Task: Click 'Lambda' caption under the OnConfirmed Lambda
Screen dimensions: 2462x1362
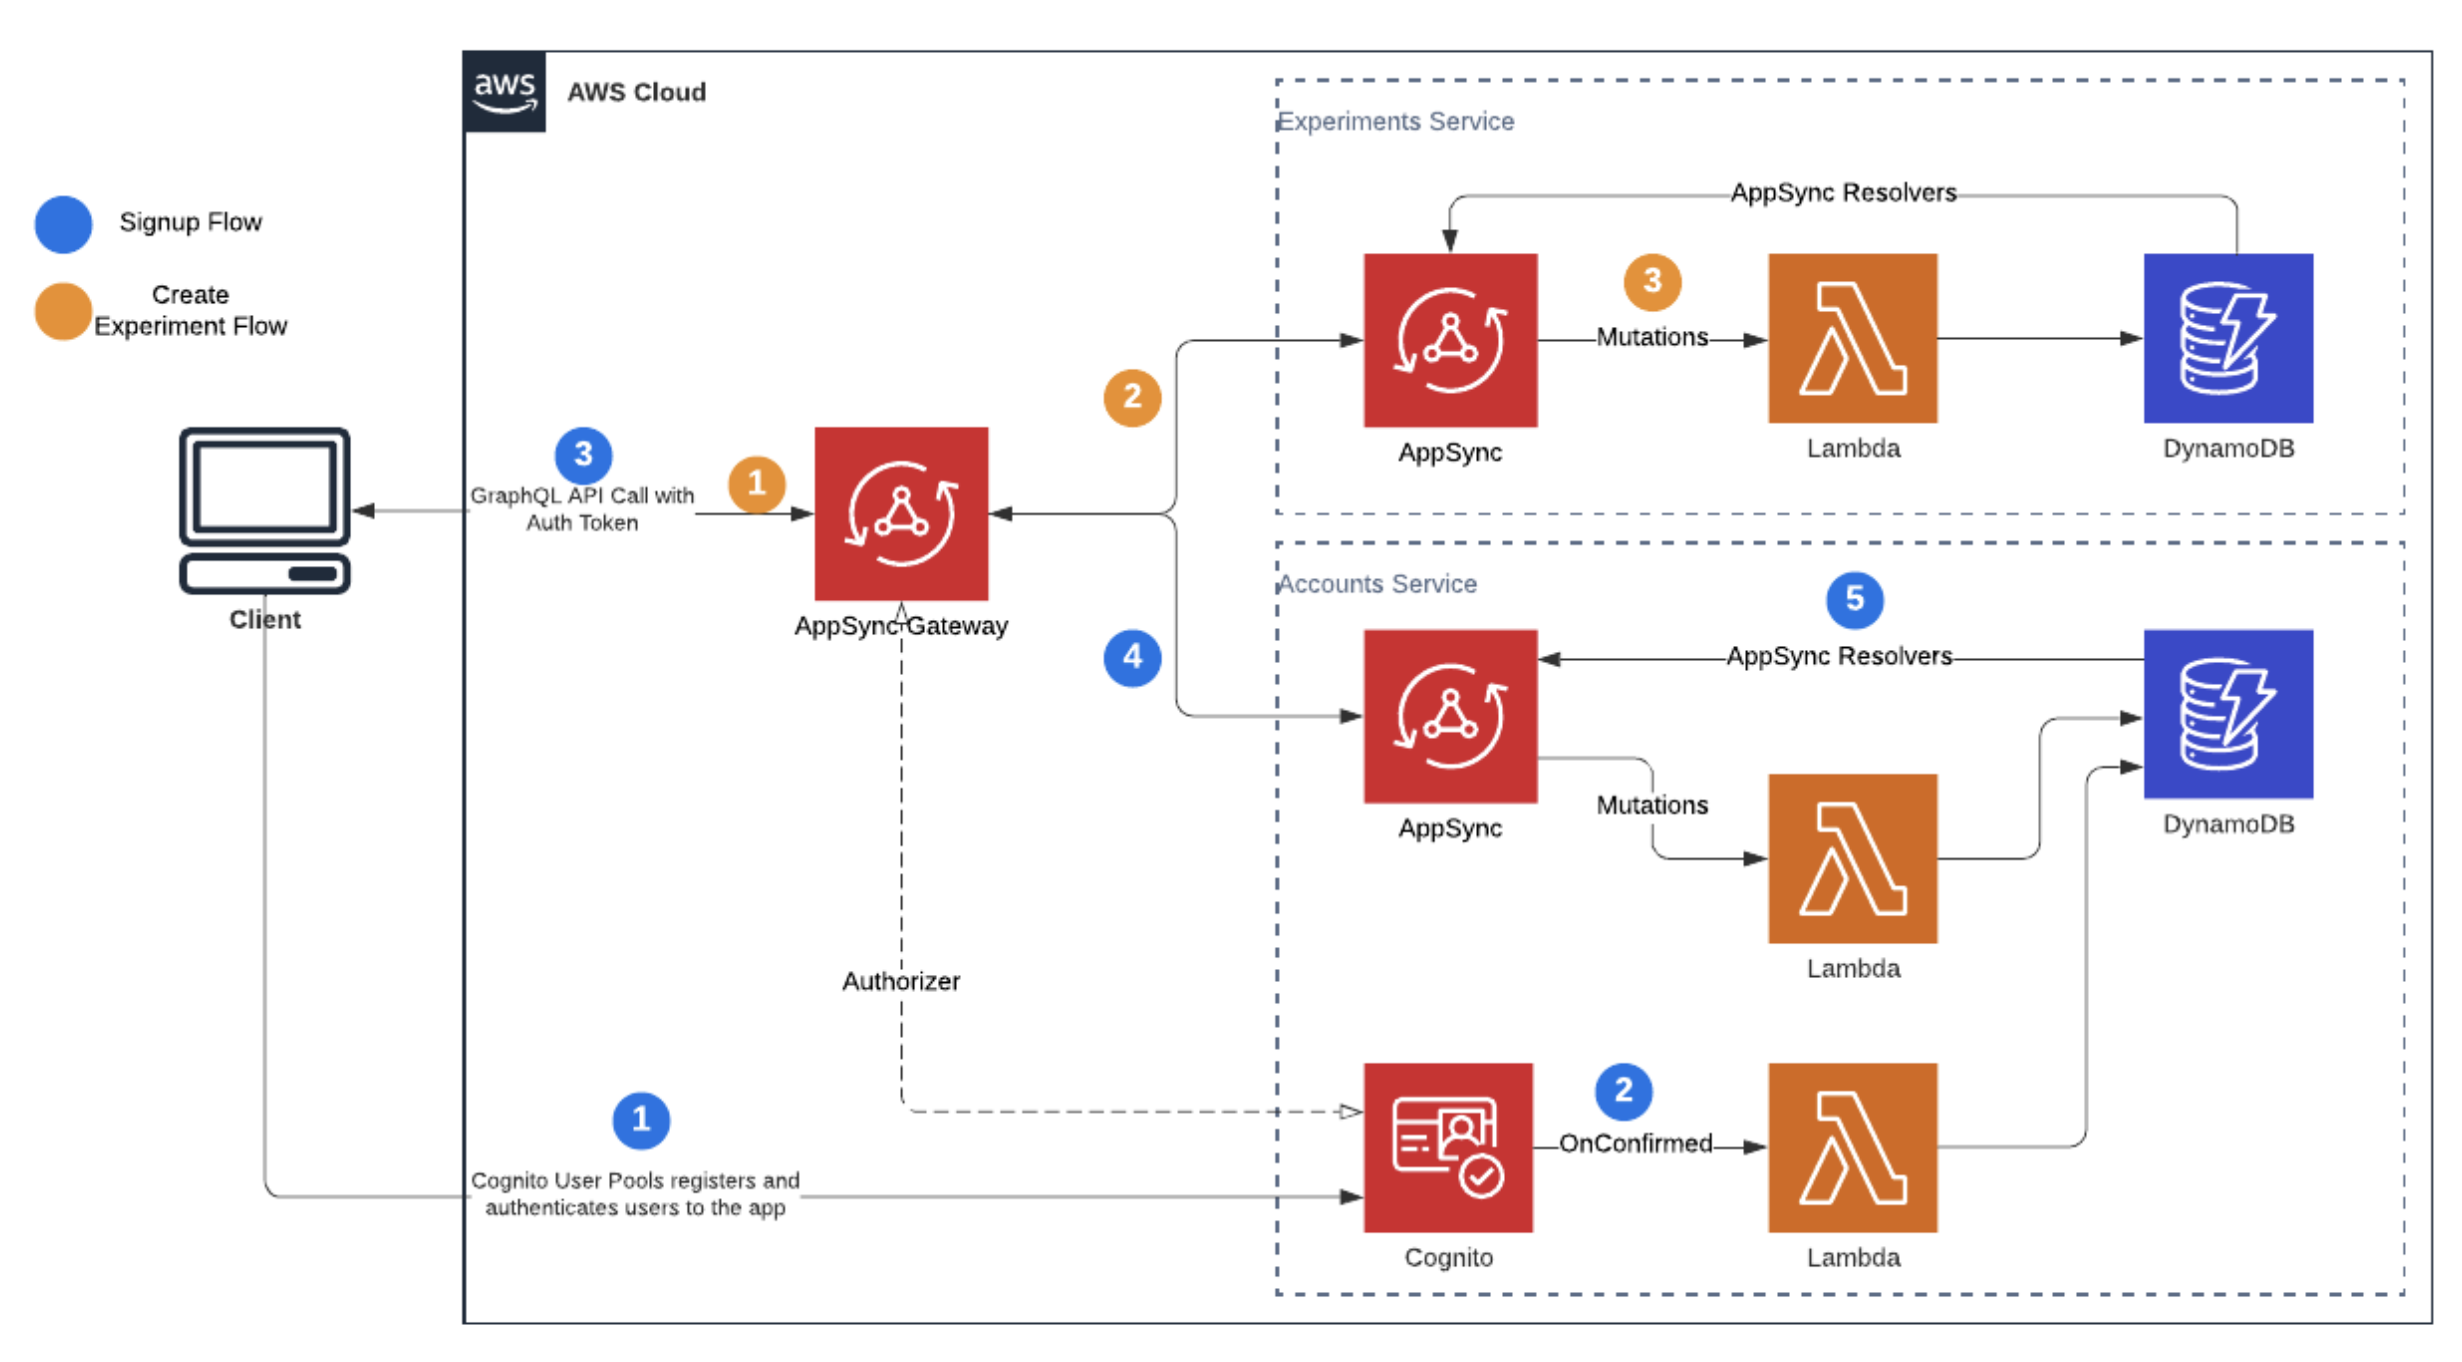Action: (1853, 1258)
